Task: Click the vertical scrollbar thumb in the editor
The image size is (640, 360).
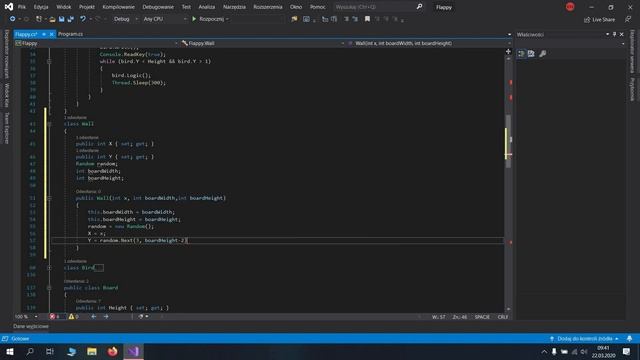Action: pos(509,141)
